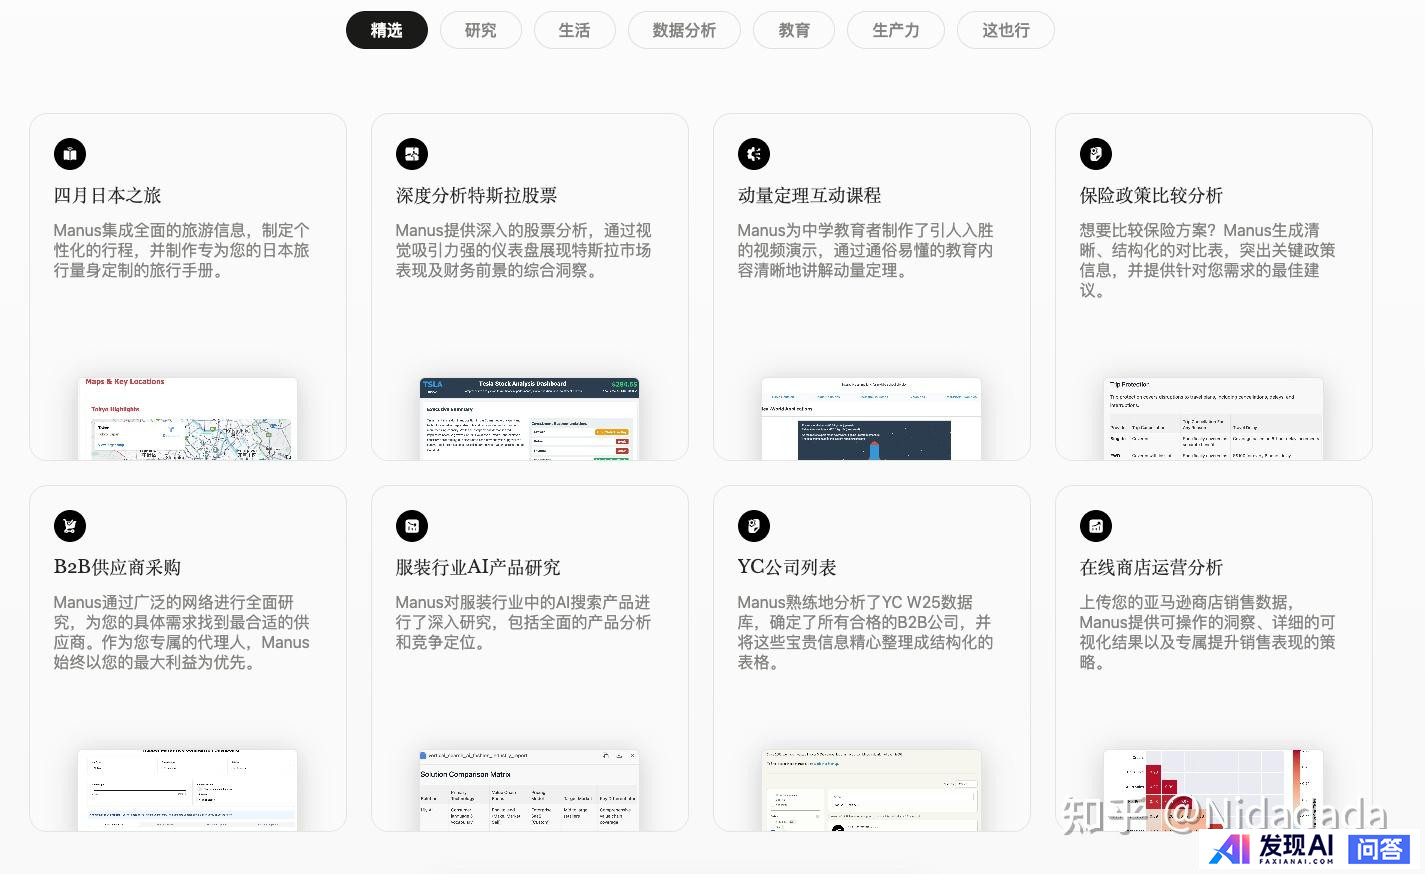The height and width of the screenshot is (874, 1425).
Task: Click the 动量定理互动课程 card icon
Action: pos(754,154)
